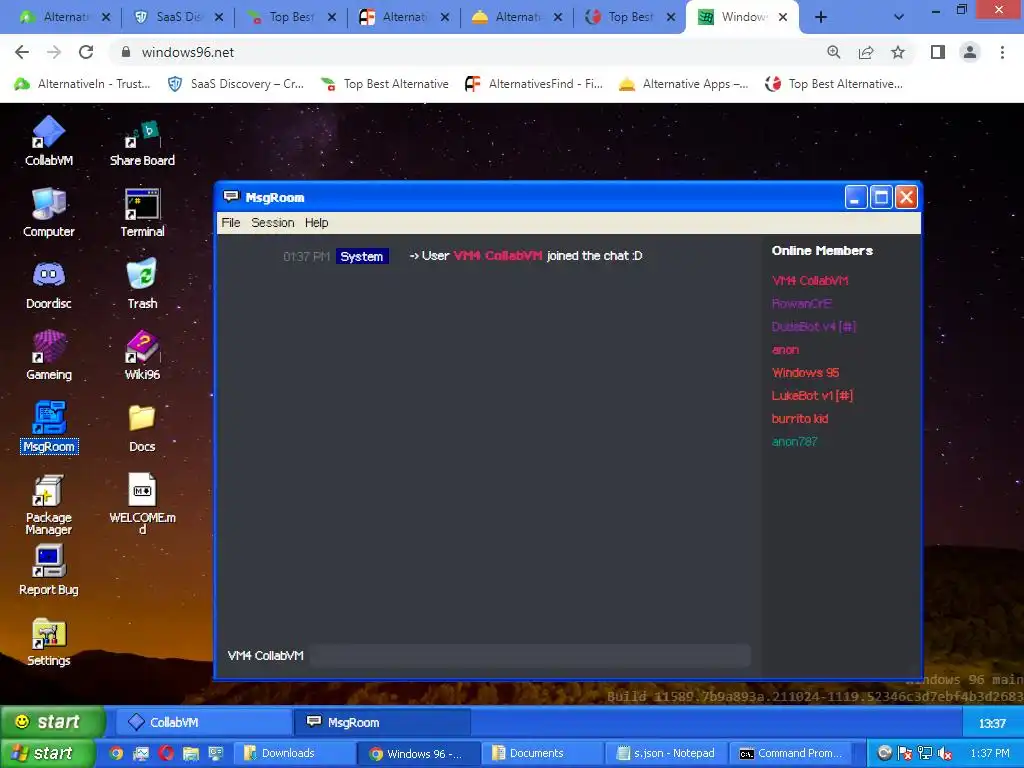Open the WELCOME.md file icon
The height and width of the screenshot is (768, 1024).
142,504
